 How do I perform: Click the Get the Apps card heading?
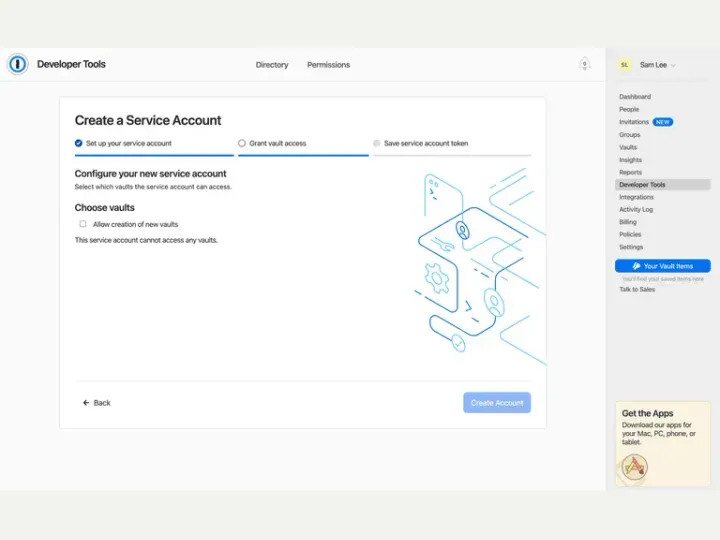pyautogui.click(x=647, y=413)
